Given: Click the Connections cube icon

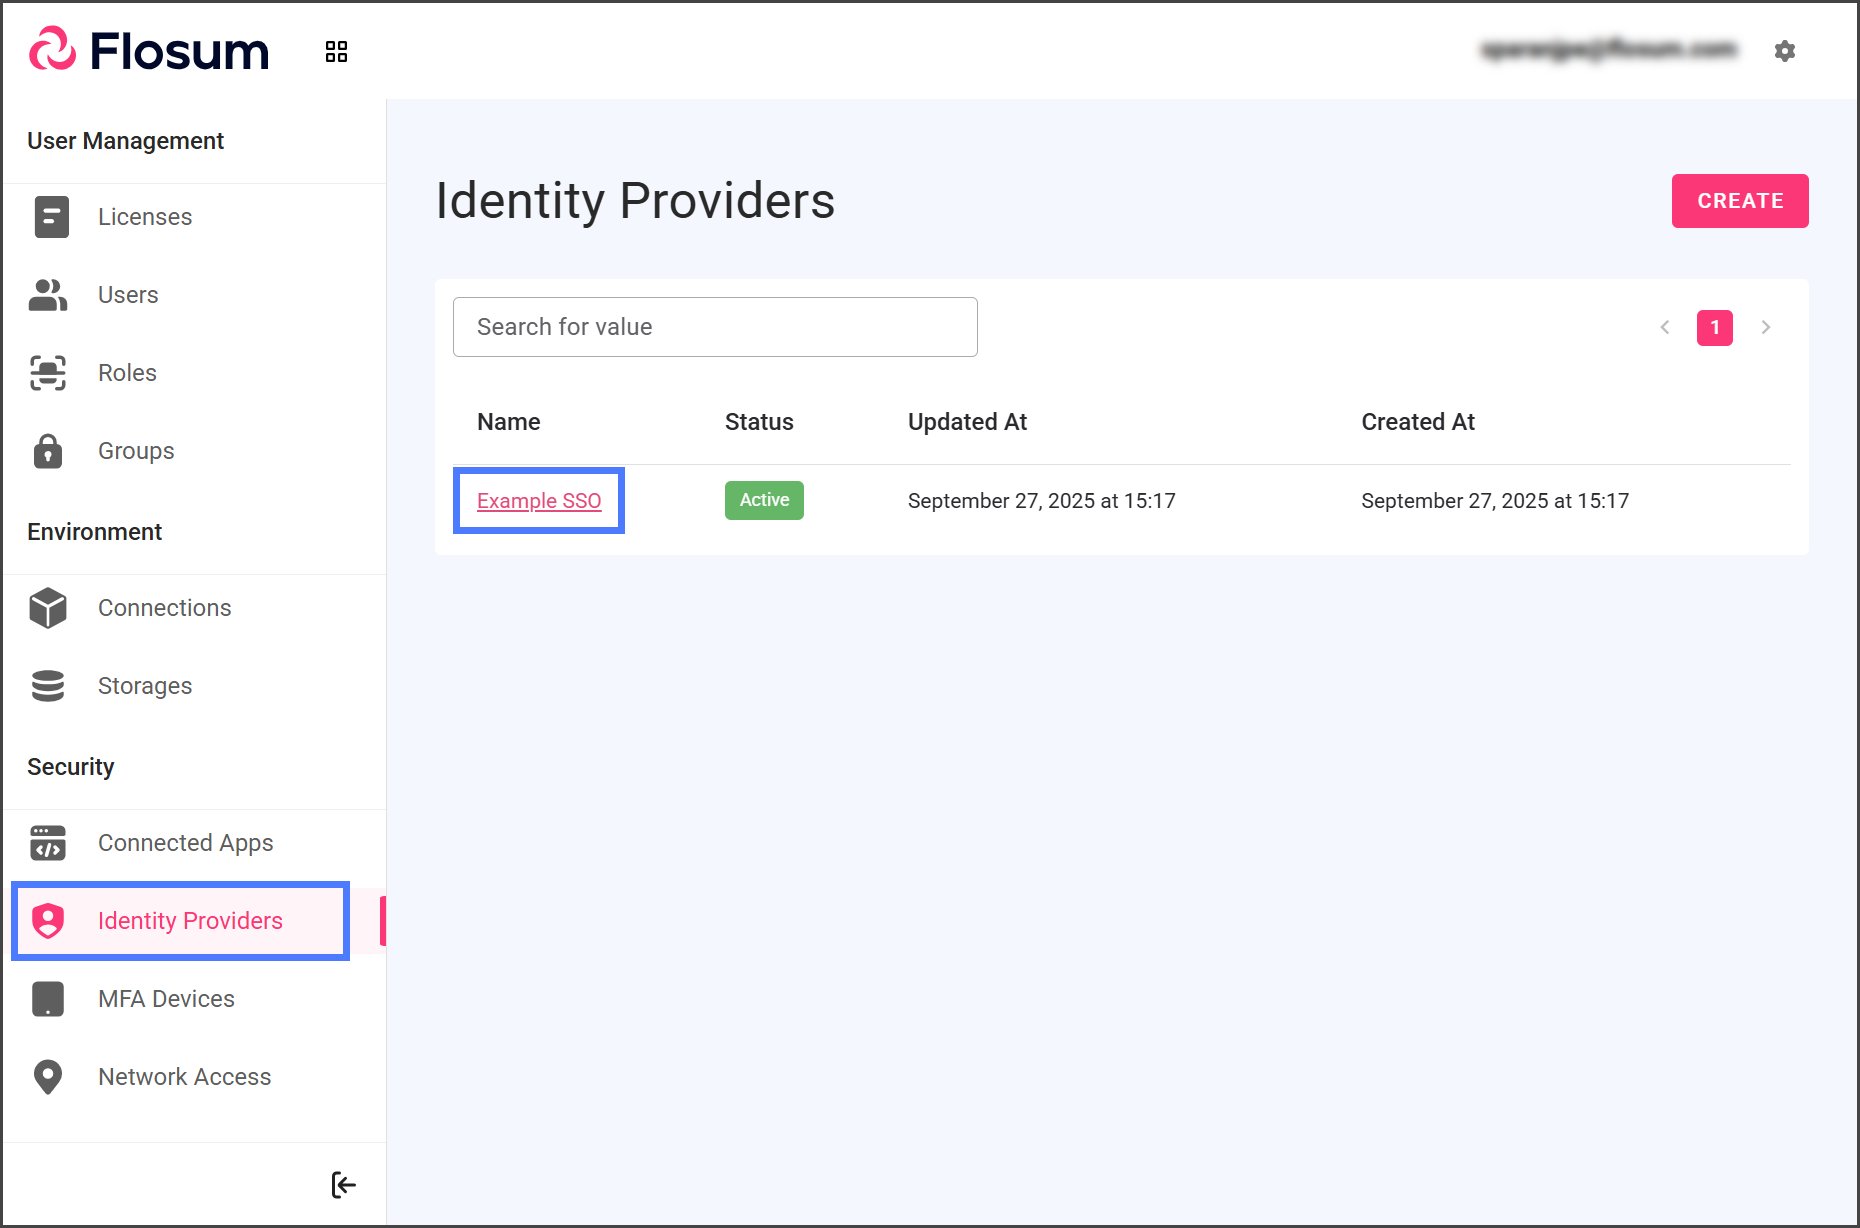Looking at the screenshot, I should pos(48,608).
